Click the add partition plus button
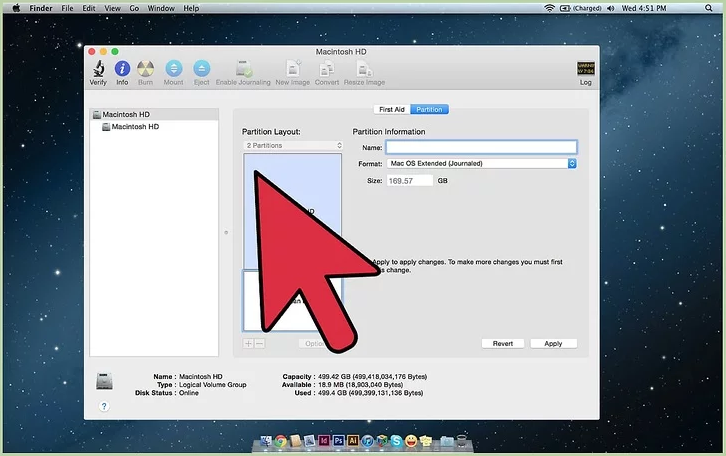Screen dimensions: 726x456 [x=248, y=344]
